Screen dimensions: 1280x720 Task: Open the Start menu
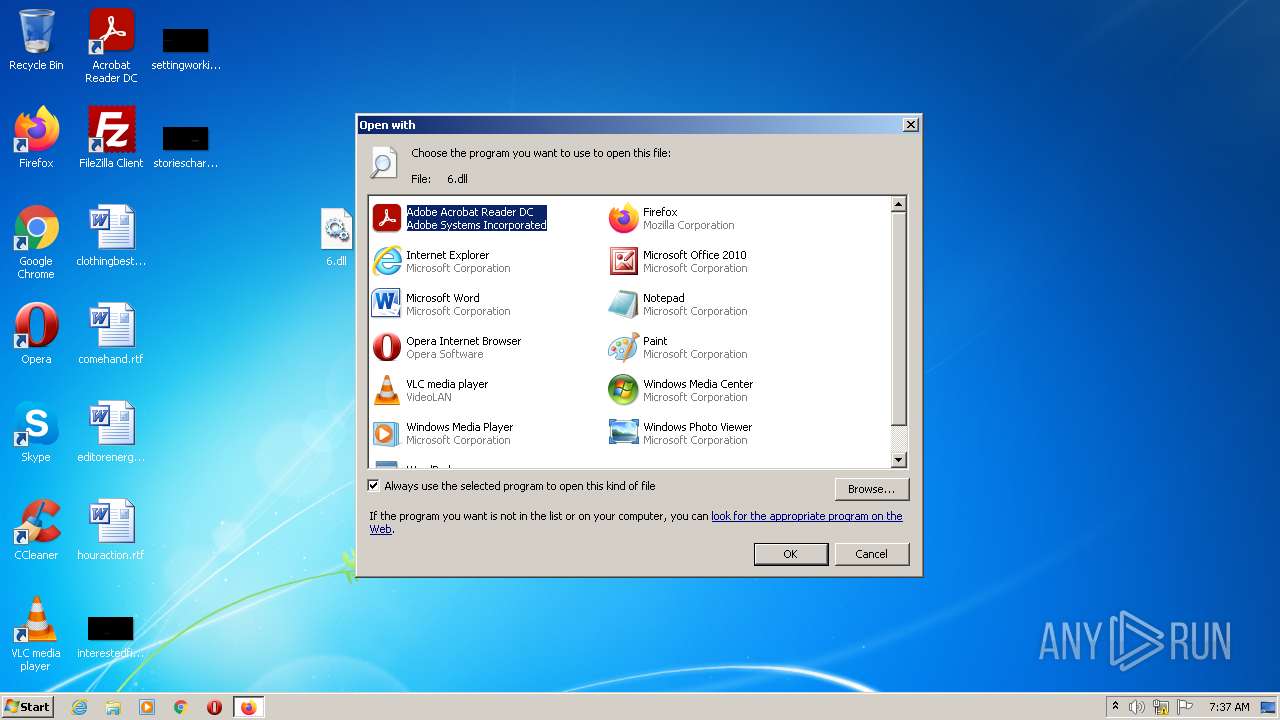tap(28, 707)
